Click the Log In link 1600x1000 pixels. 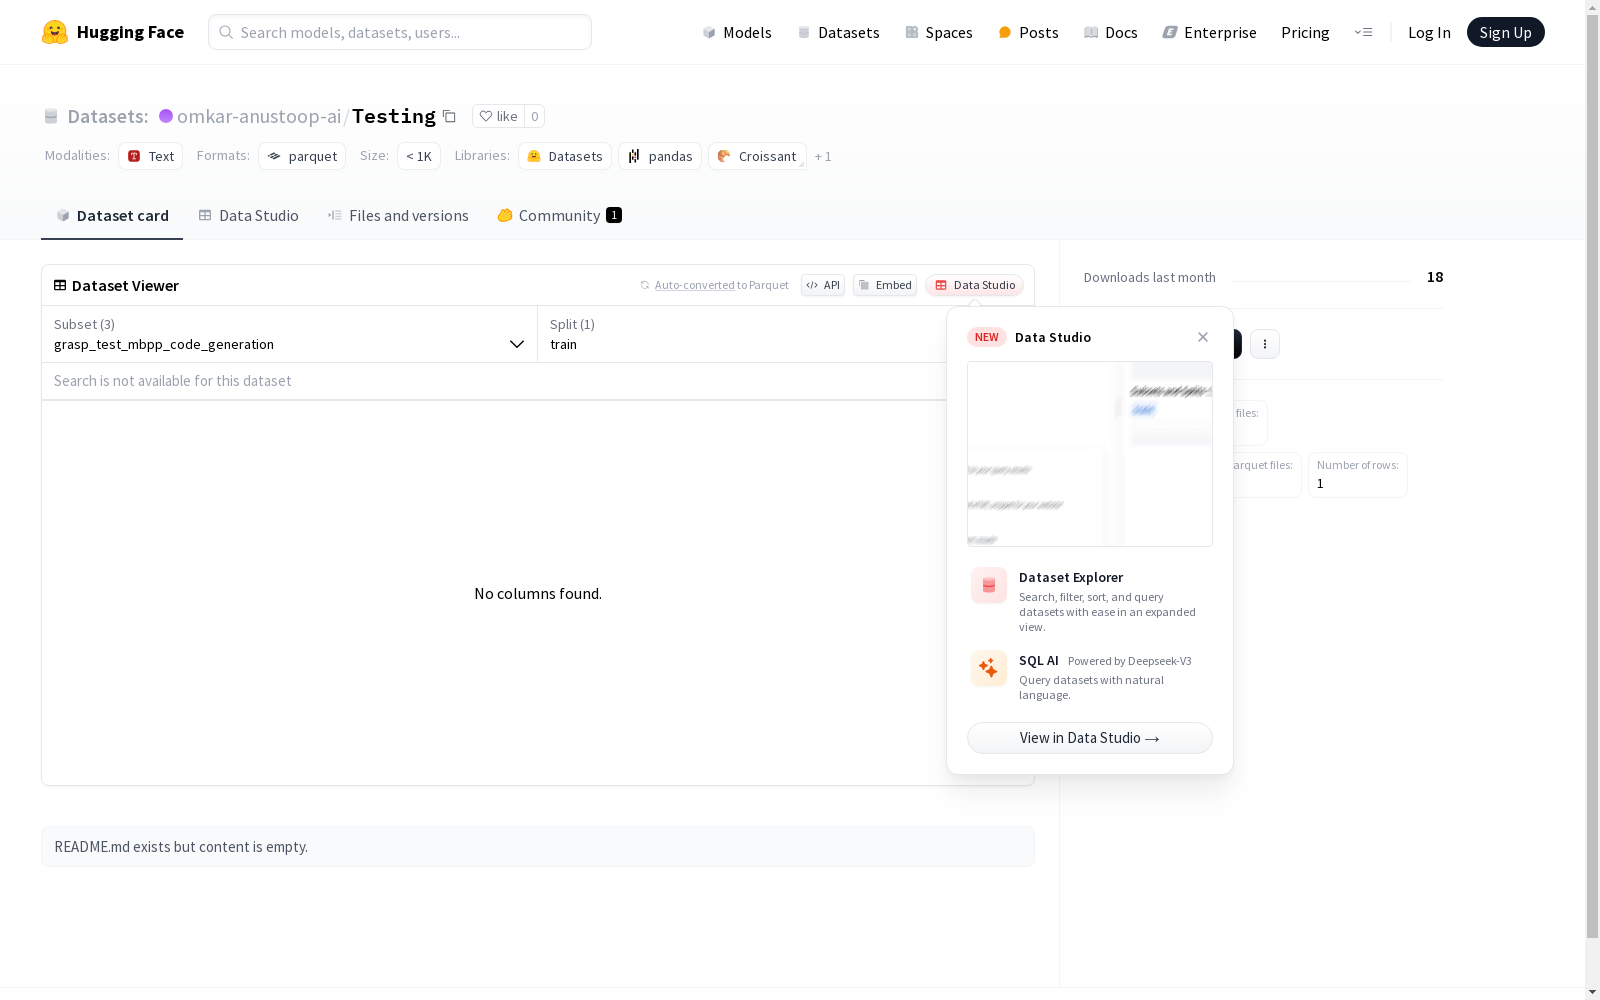click(1429, 32)
